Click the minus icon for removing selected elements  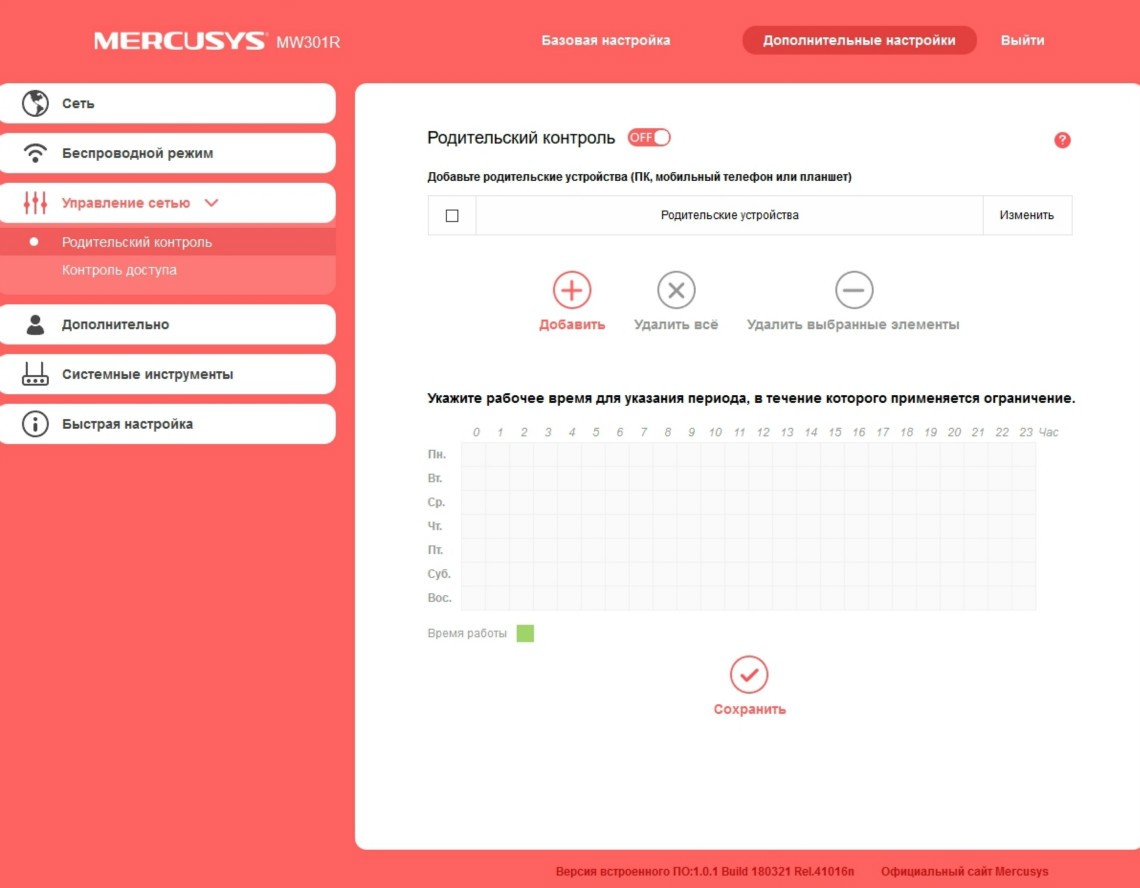853,290
